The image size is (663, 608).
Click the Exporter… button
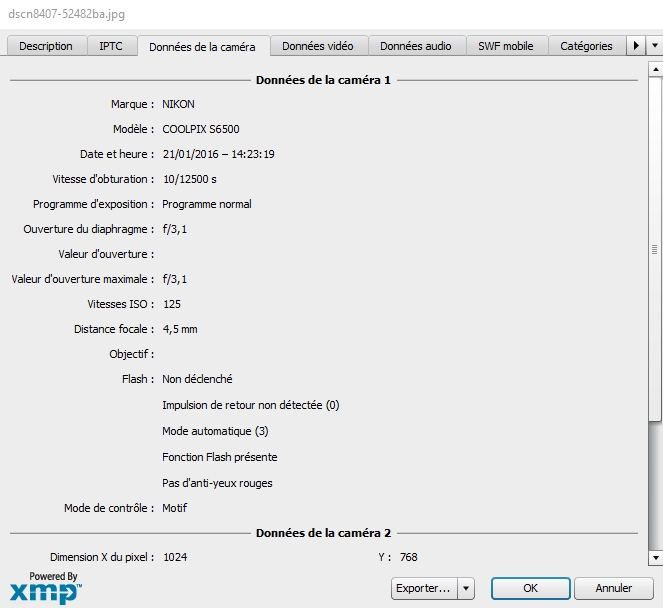[424, 588]
